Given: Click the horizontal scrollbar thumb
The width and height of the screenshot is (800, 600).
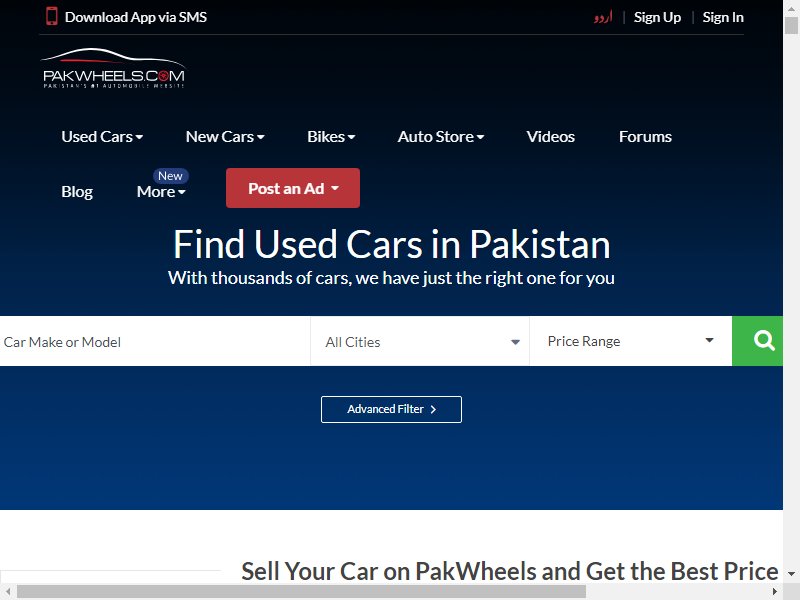Looking at the screenshot, I should coord(301,592).
